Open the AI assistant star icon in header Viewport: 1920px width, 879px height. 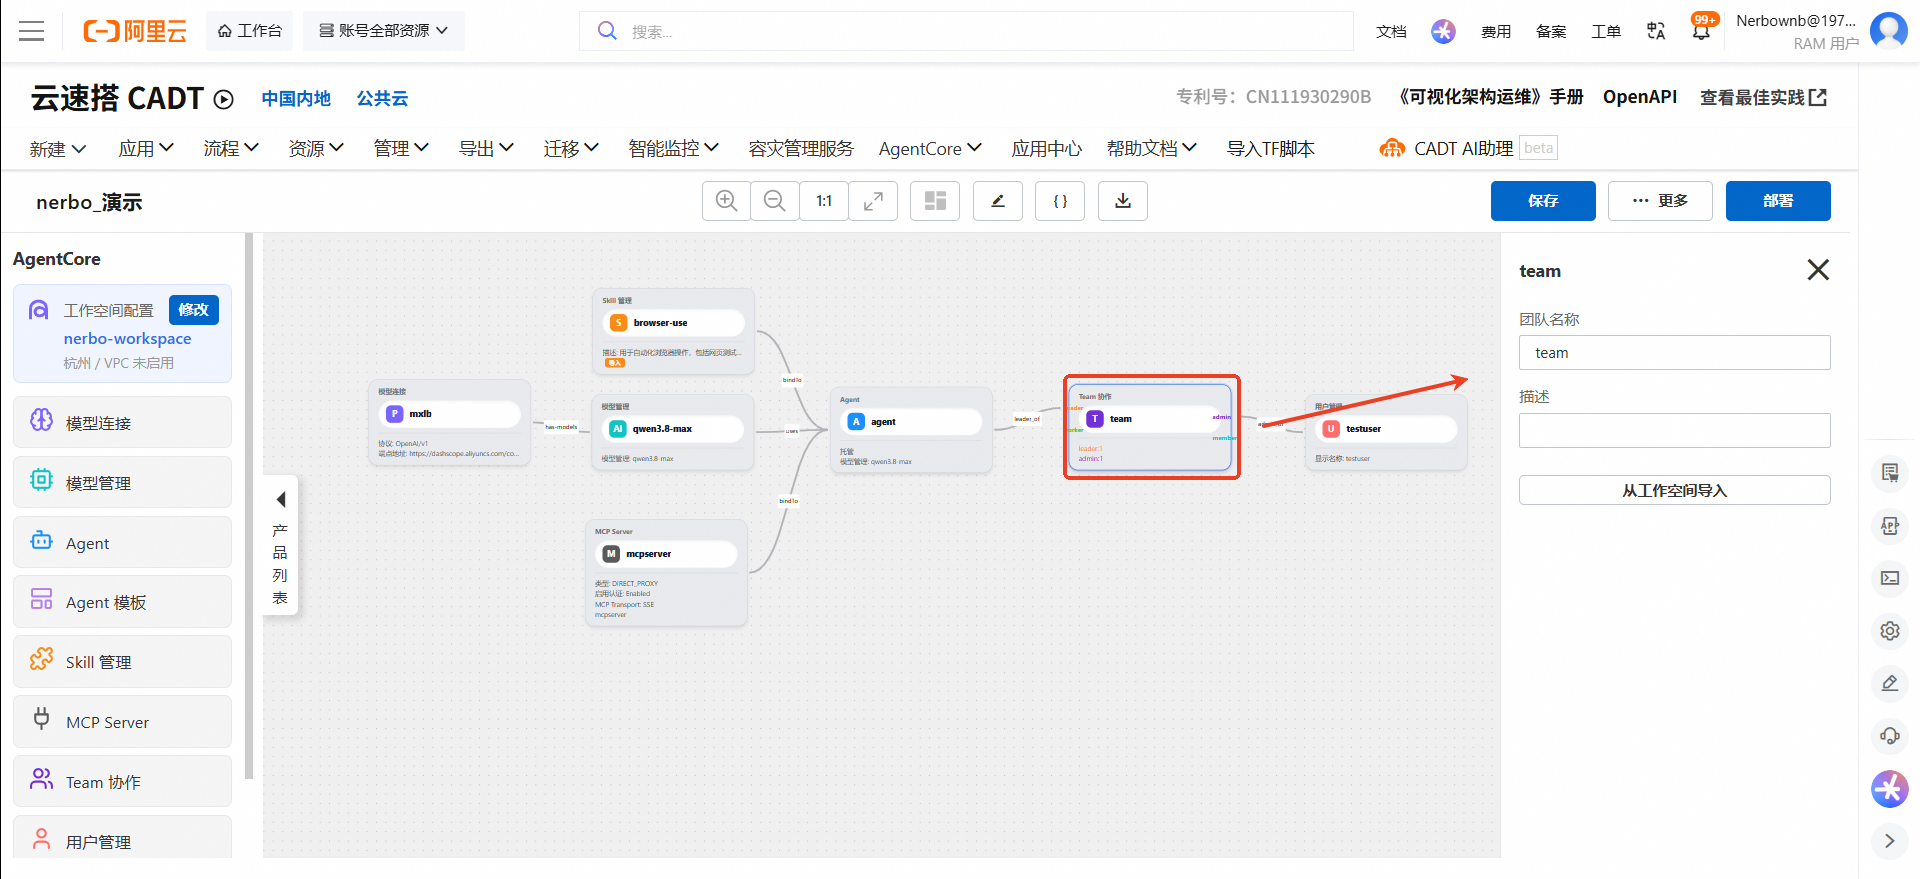tap(1443, 31)
